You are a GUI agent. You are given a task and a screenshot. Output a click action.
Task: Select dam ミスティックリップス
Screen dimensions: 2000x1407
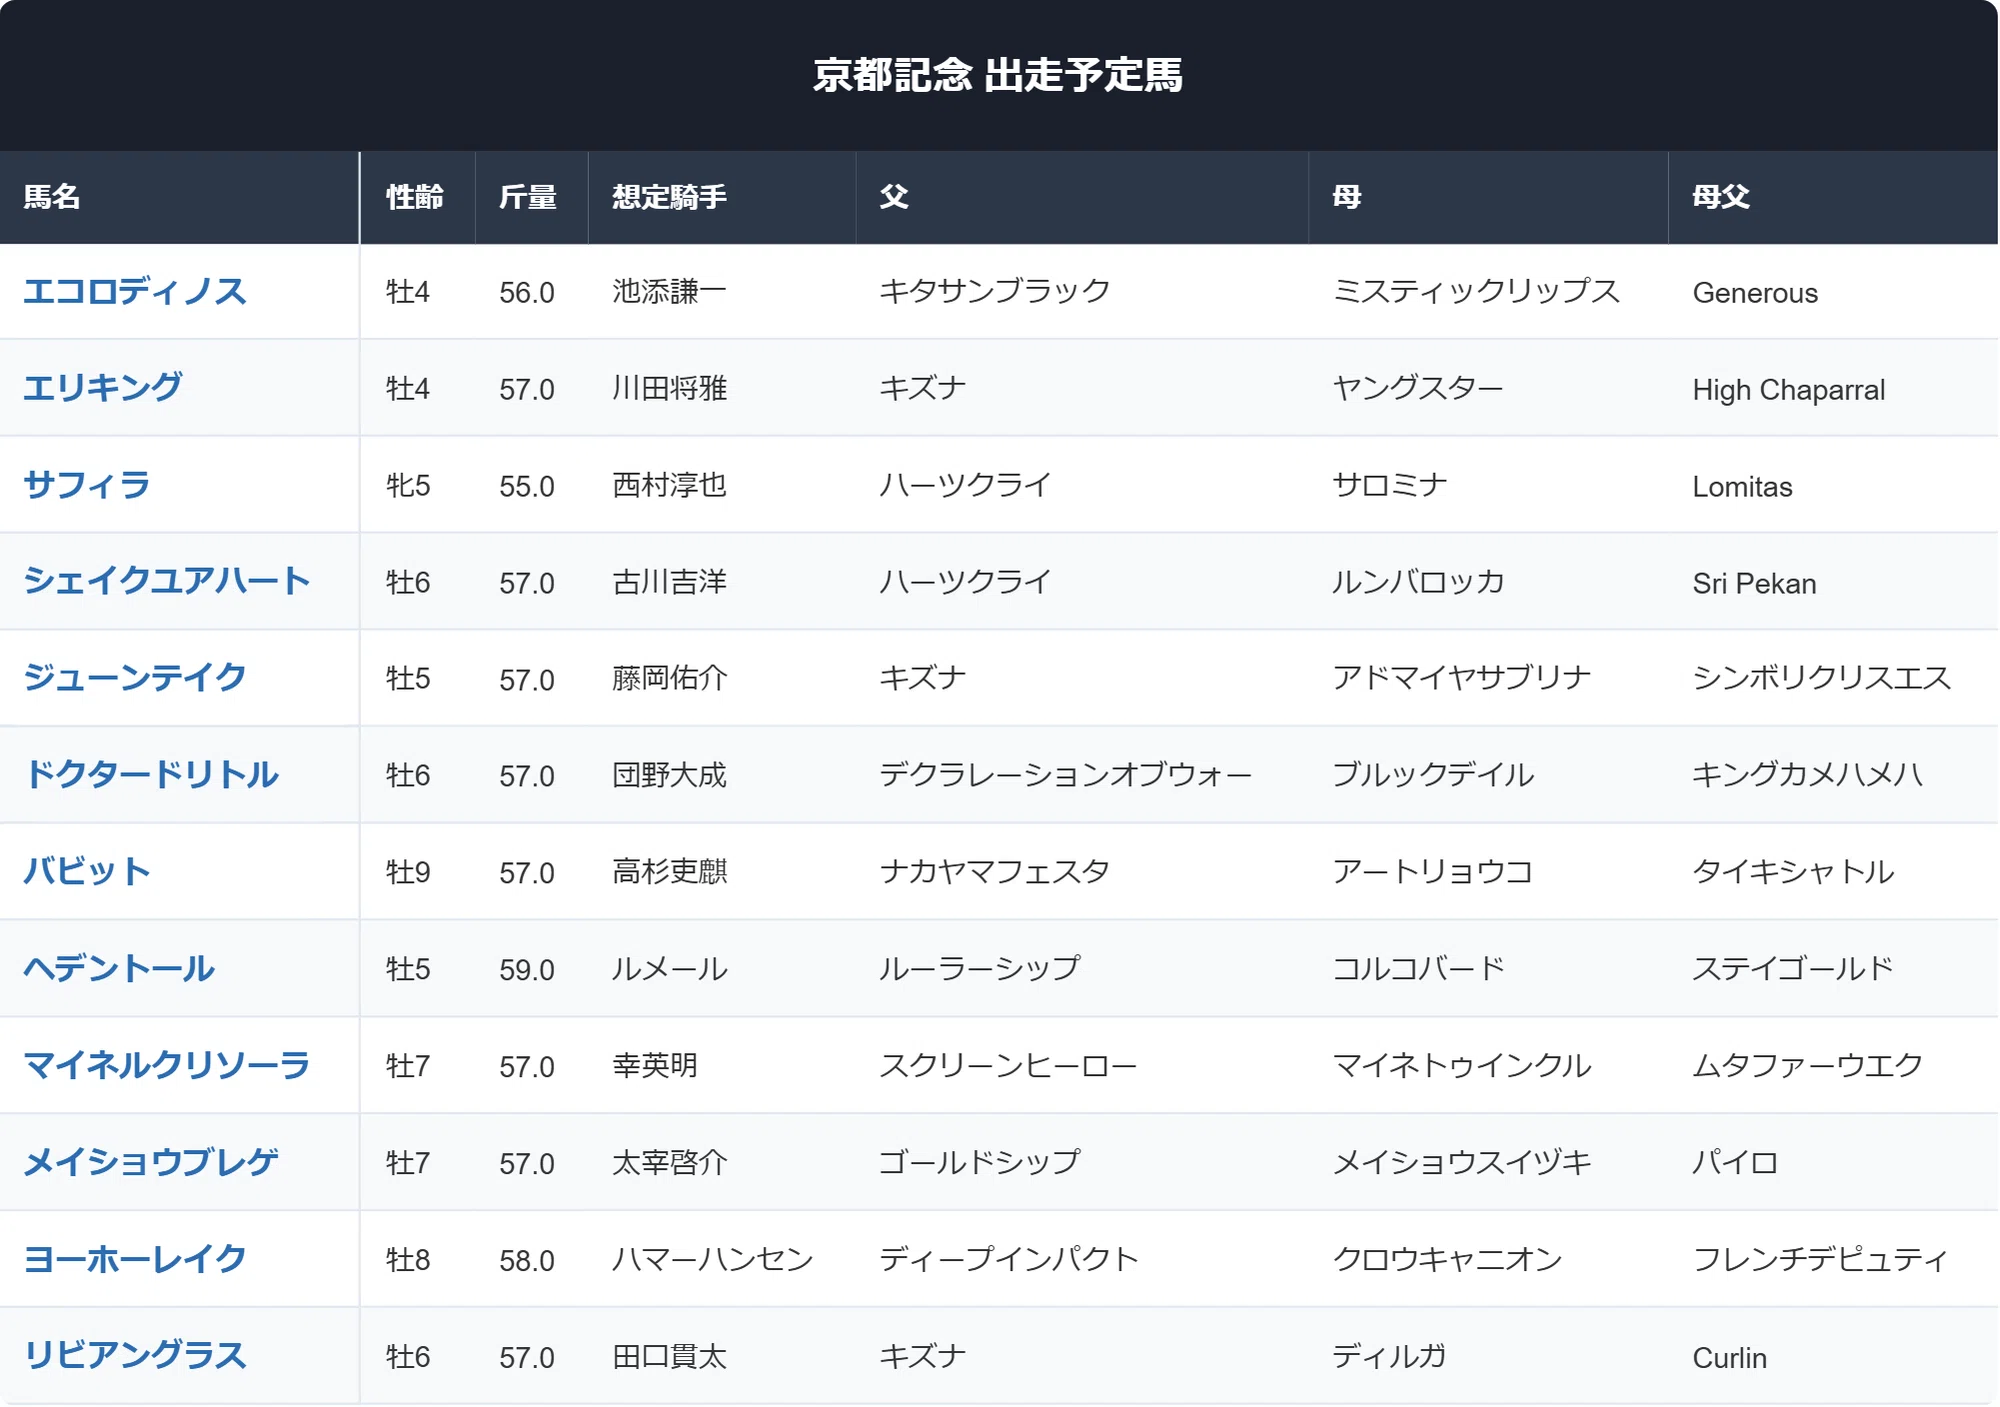point(1476,292)
